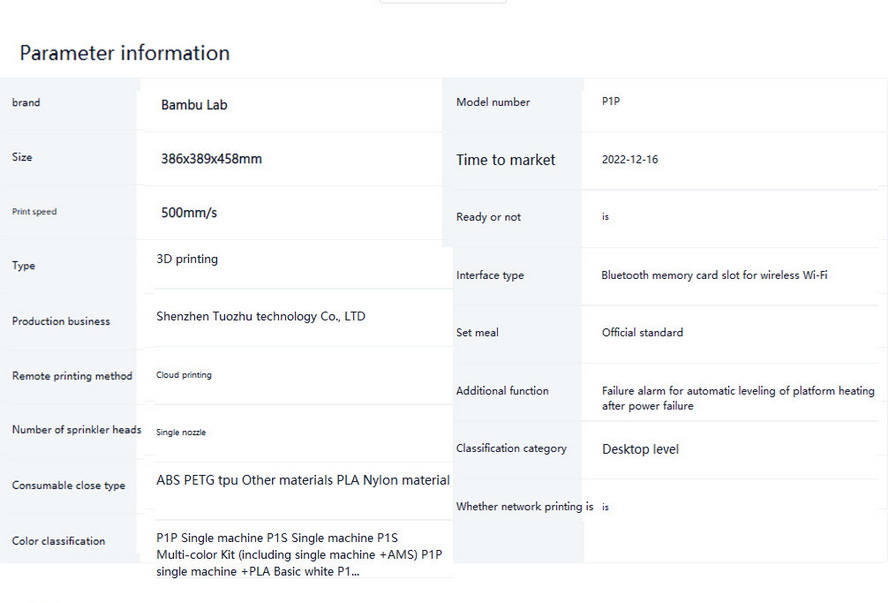The height and width of the screenshot is (603, 888).
Task: Click Shenzhen Tuozhu technology Co., LTD text
Action: pos(260,316)
